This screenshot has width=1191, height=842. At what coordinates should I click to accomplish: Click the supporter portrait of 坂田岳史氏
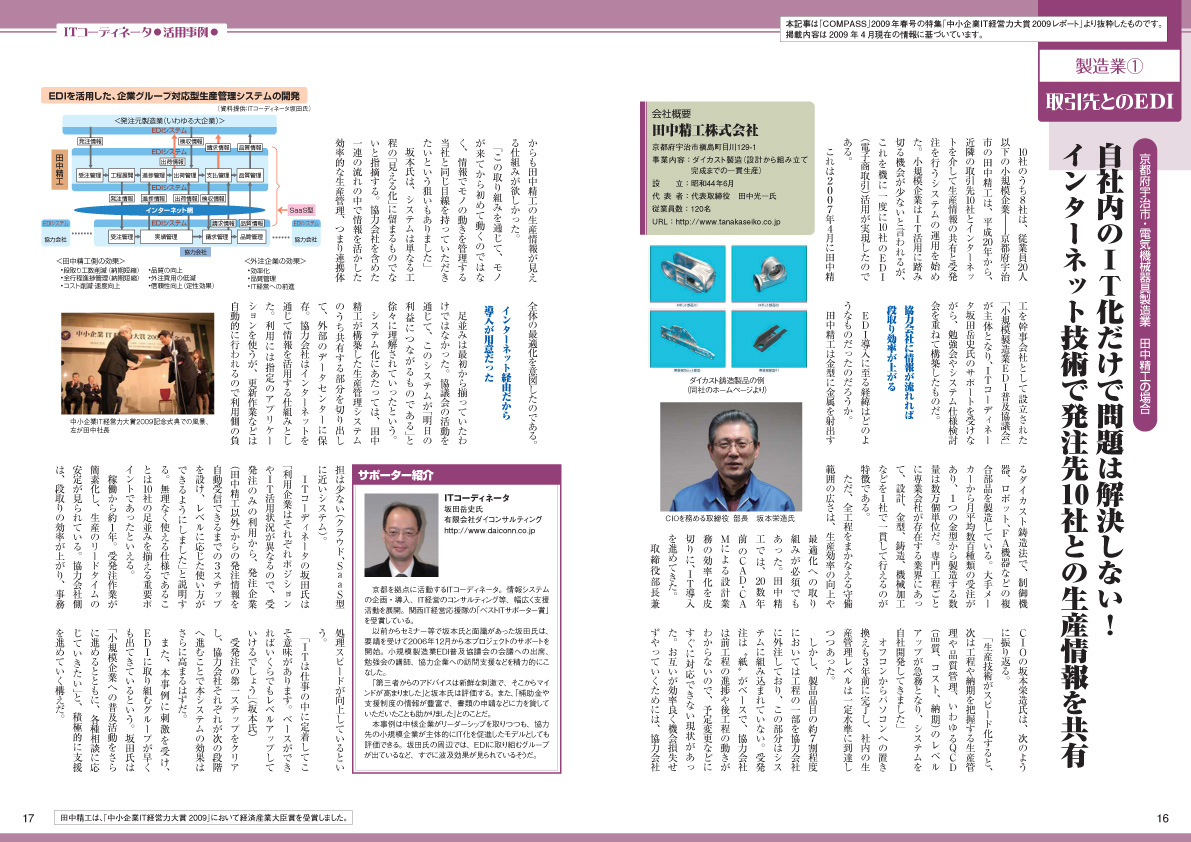[401, 535]
